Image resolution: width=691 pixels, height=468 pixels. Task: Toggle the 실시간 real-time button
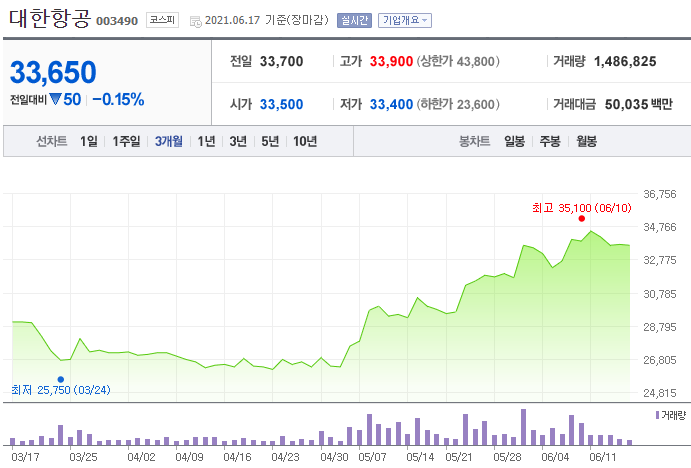pyautogui.click(x=354, y=20)
